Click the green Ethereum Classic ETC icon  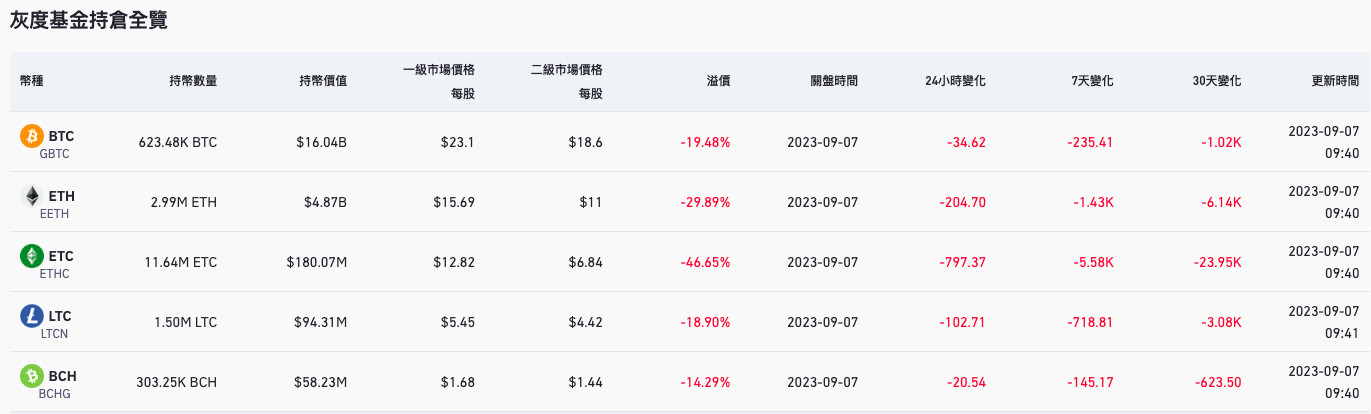click(32, 257)
